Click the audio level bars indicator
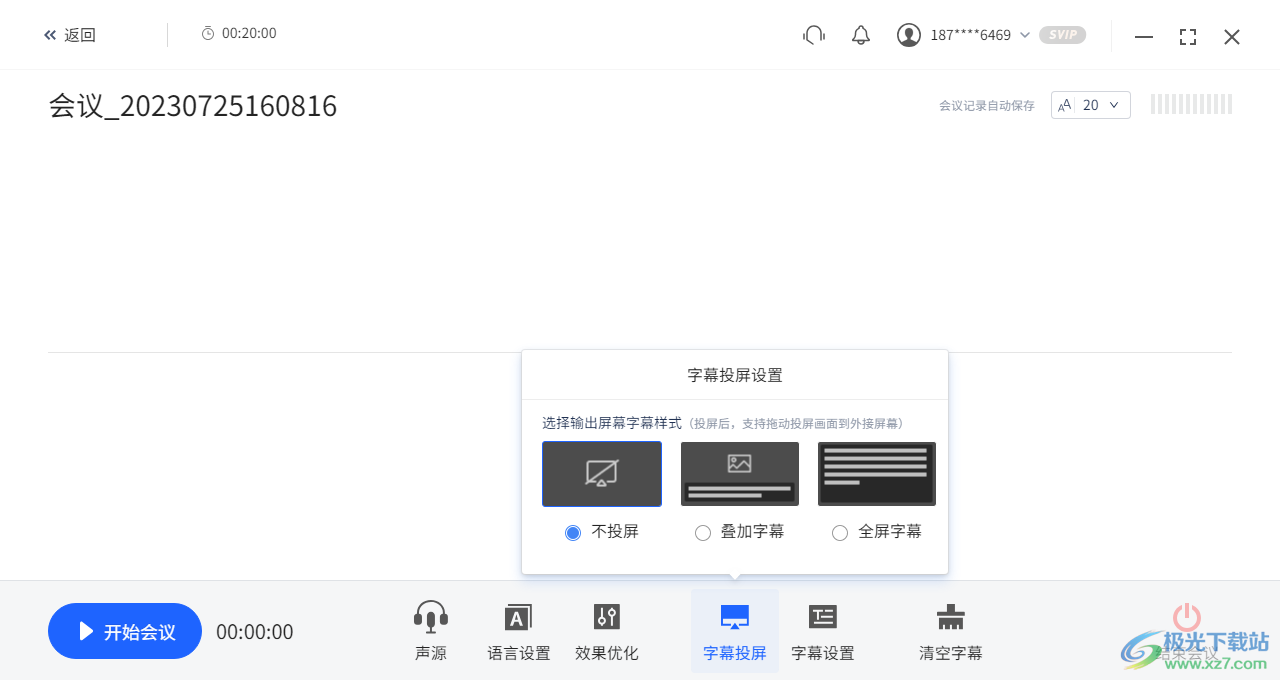Image resolution: width=1280 pixels, height=680 pixels. click(x=1190, y=103)
